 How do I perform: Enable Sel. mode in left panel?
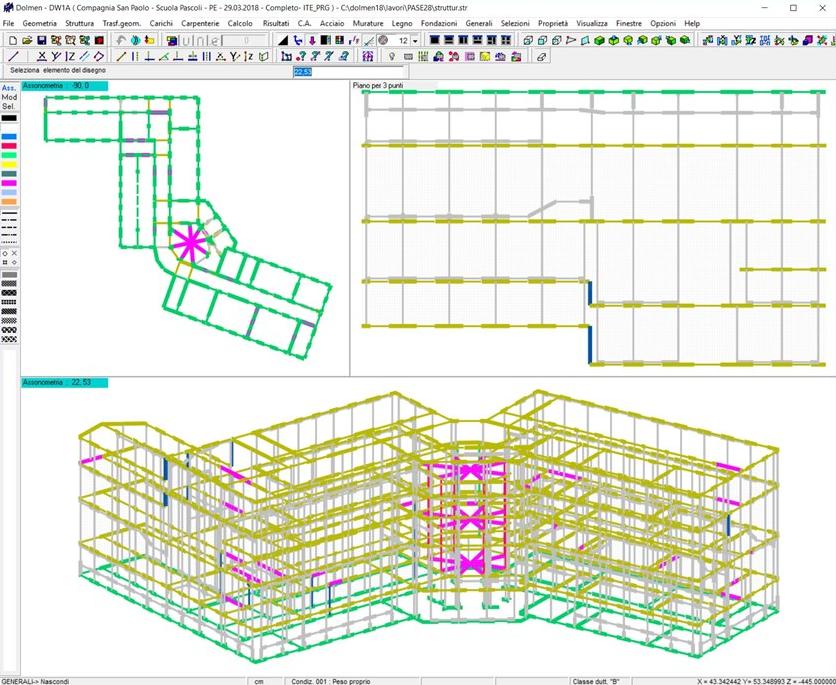[x=9, y=106]
